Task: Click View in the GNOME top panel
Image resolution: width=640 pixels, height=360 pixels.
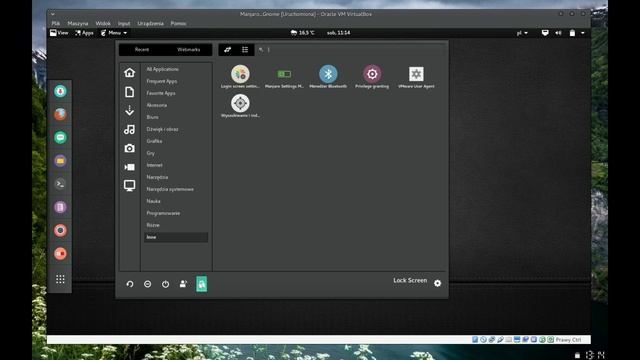Action: 59,33
